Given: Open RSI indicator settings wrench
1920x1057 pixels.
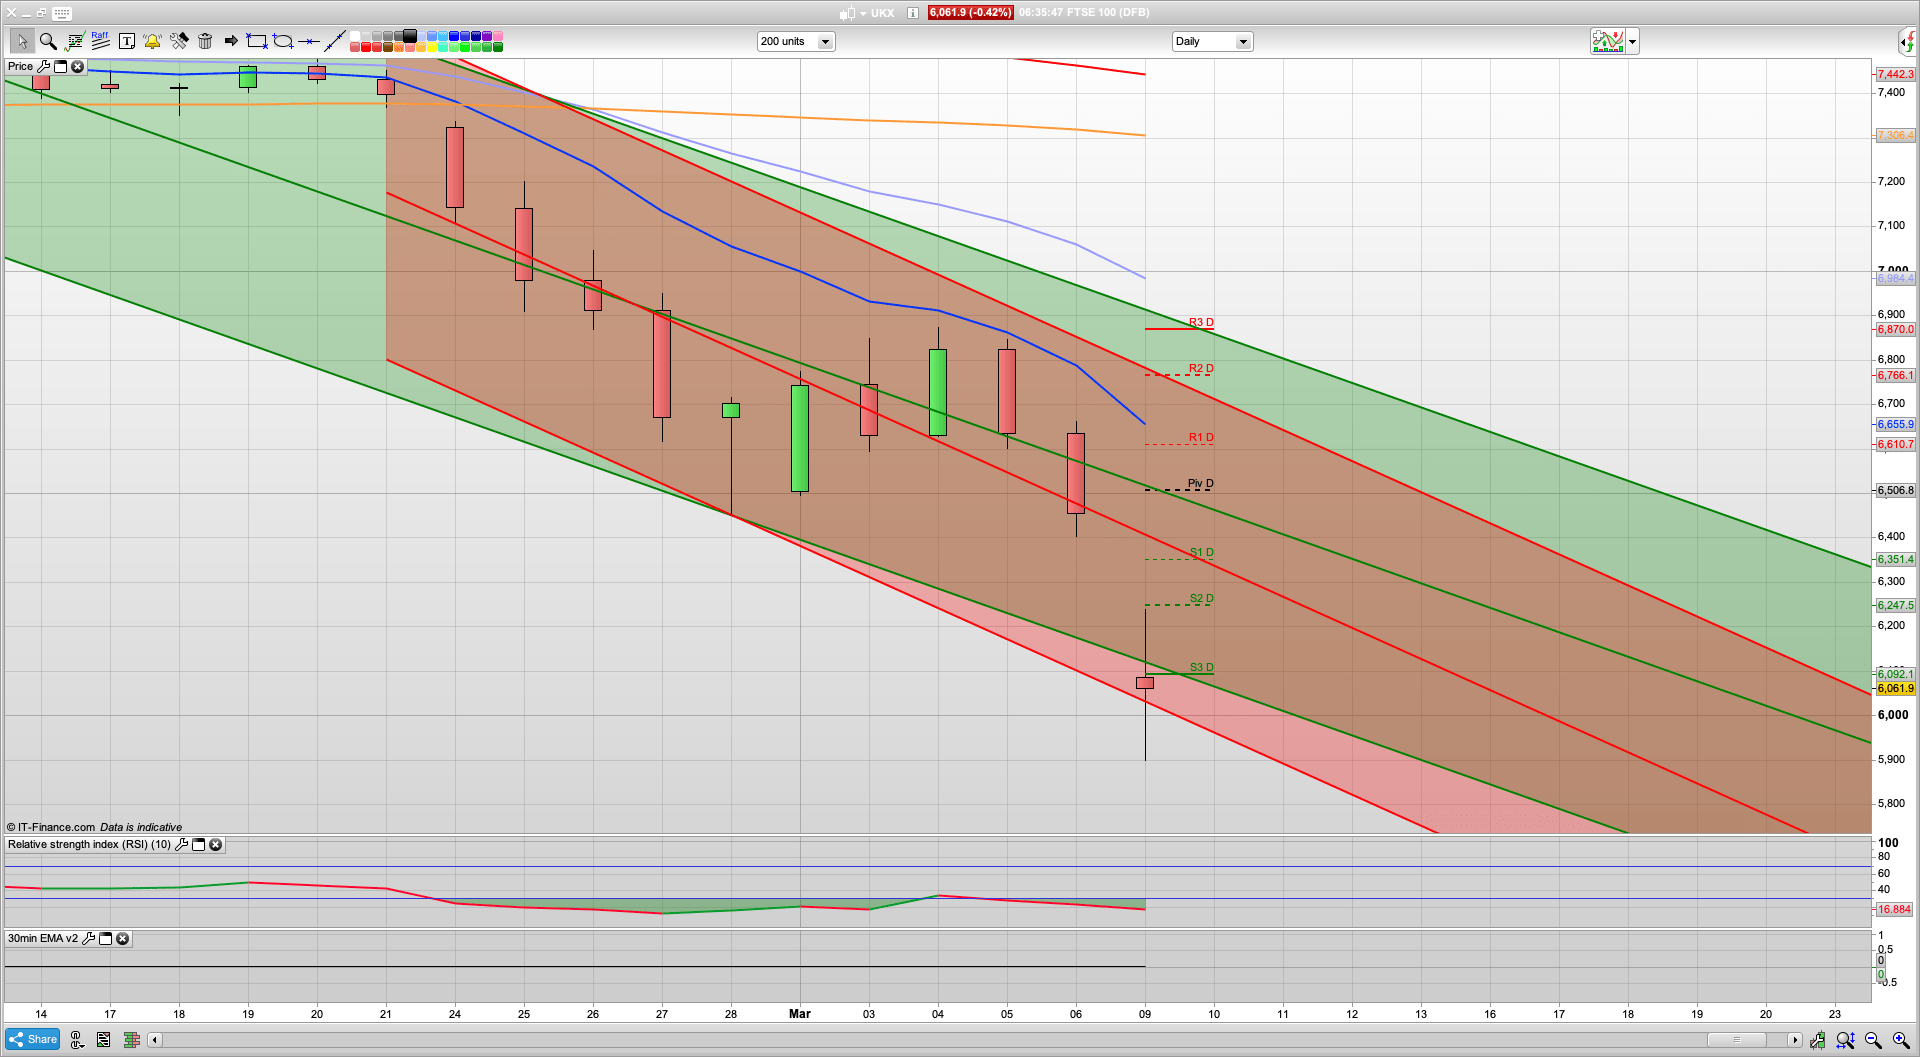Looking at the screenshot, I should [181, 845].
